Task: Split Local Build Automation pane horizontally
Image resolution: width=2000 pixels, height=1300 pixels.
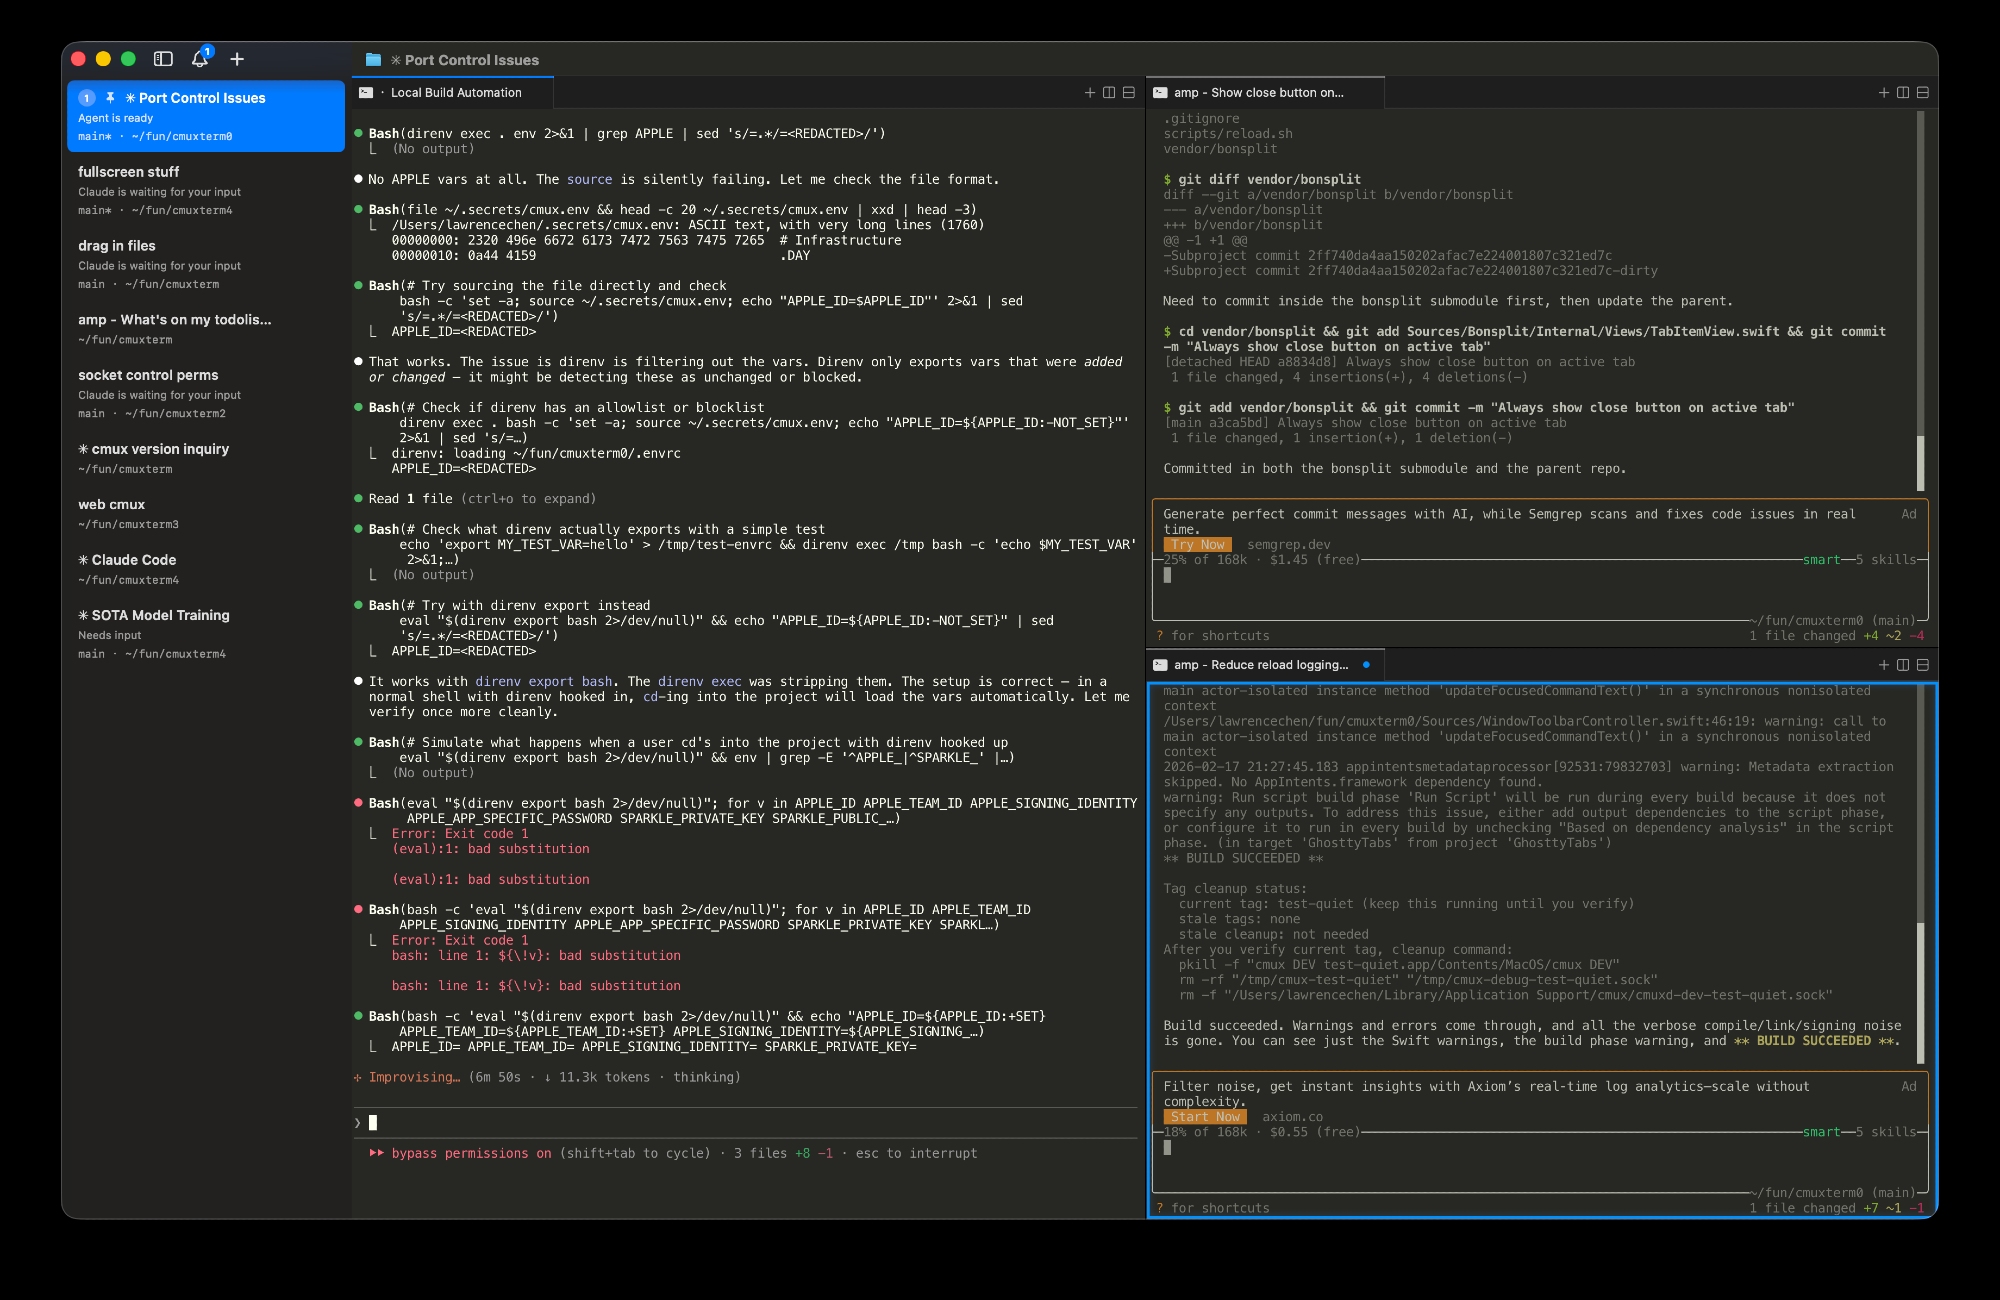Action: click(x=1129, y=92)
